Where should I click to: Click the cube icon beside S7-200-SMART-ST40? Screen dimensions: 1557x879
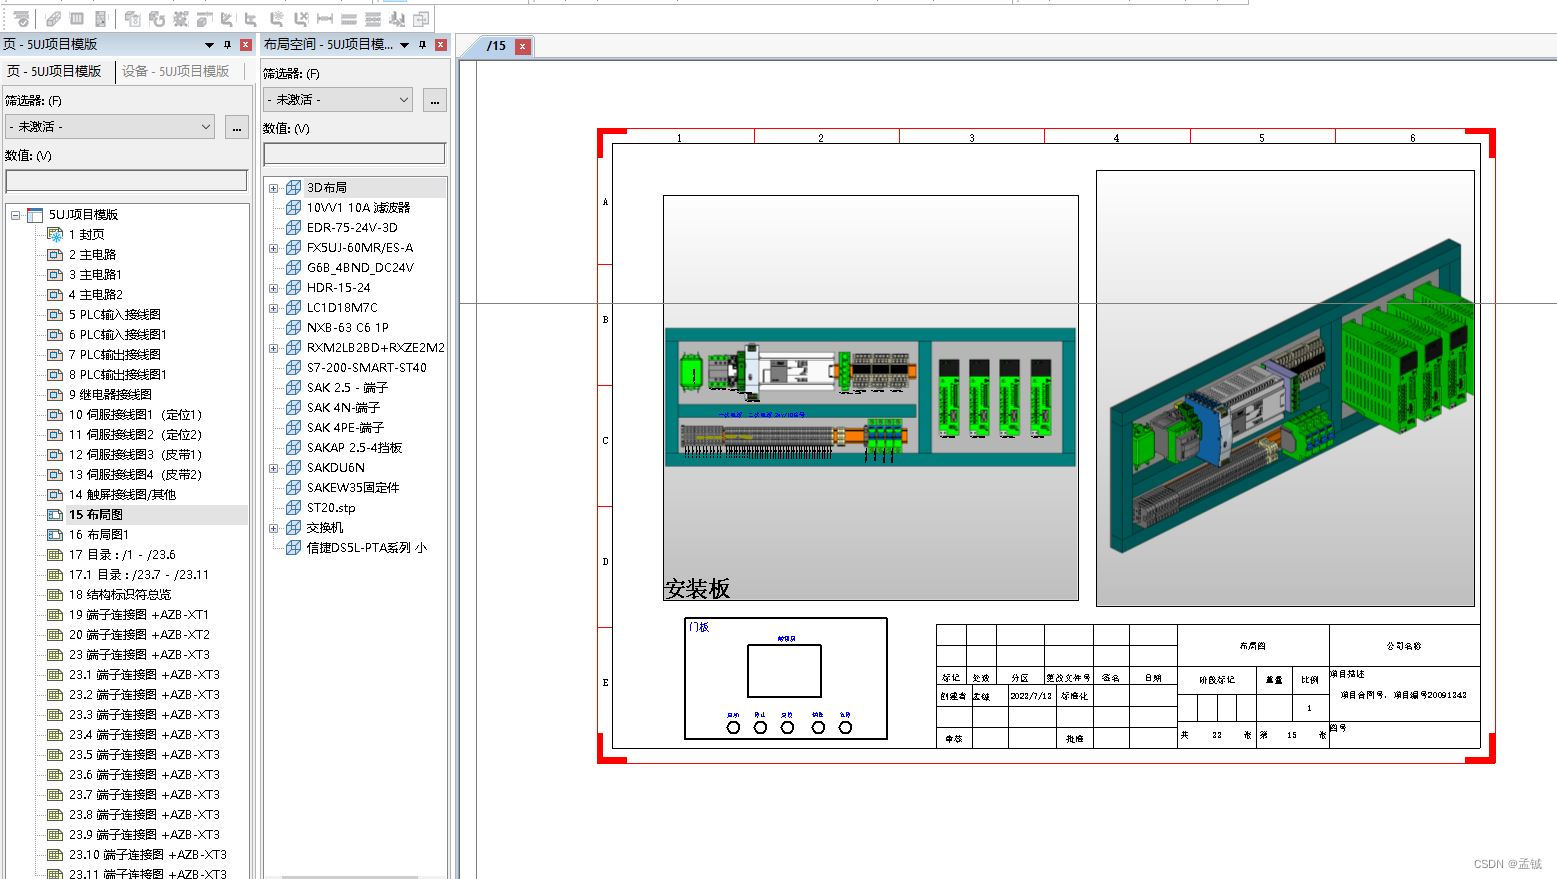[293, 367]
